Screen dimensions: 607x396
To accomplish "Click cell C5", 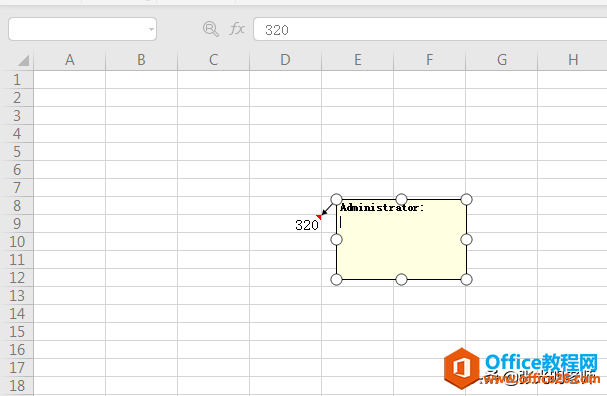I will point(213,152).
